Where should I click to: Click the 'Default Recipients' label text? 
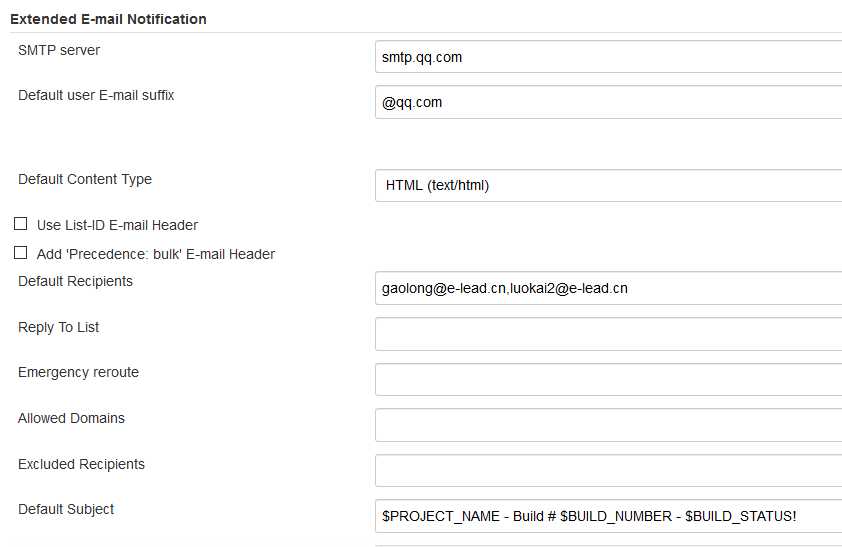75,281
